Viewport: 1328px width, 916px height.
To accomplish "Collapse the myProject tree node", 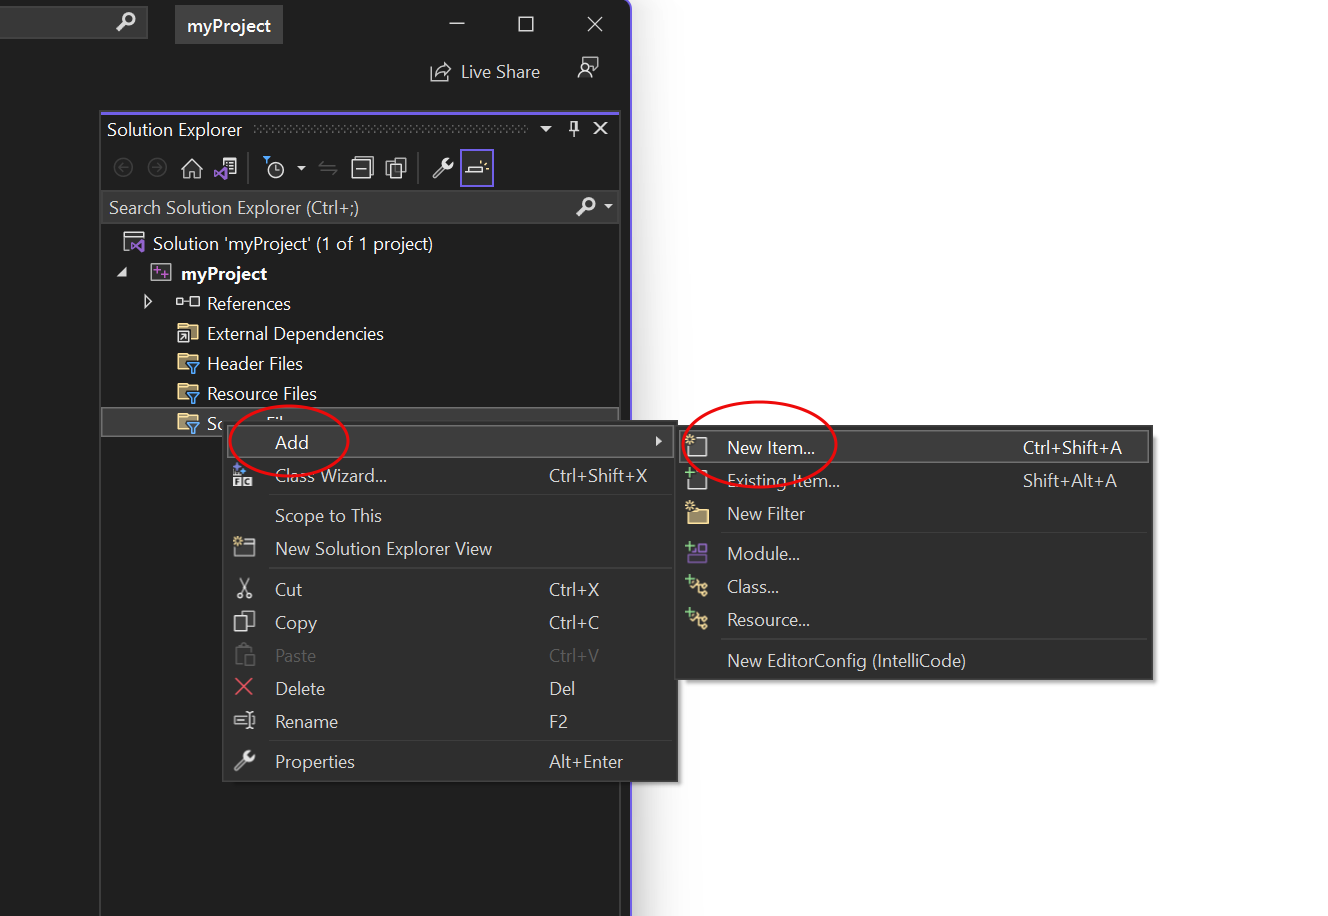I will pos(123,273).
